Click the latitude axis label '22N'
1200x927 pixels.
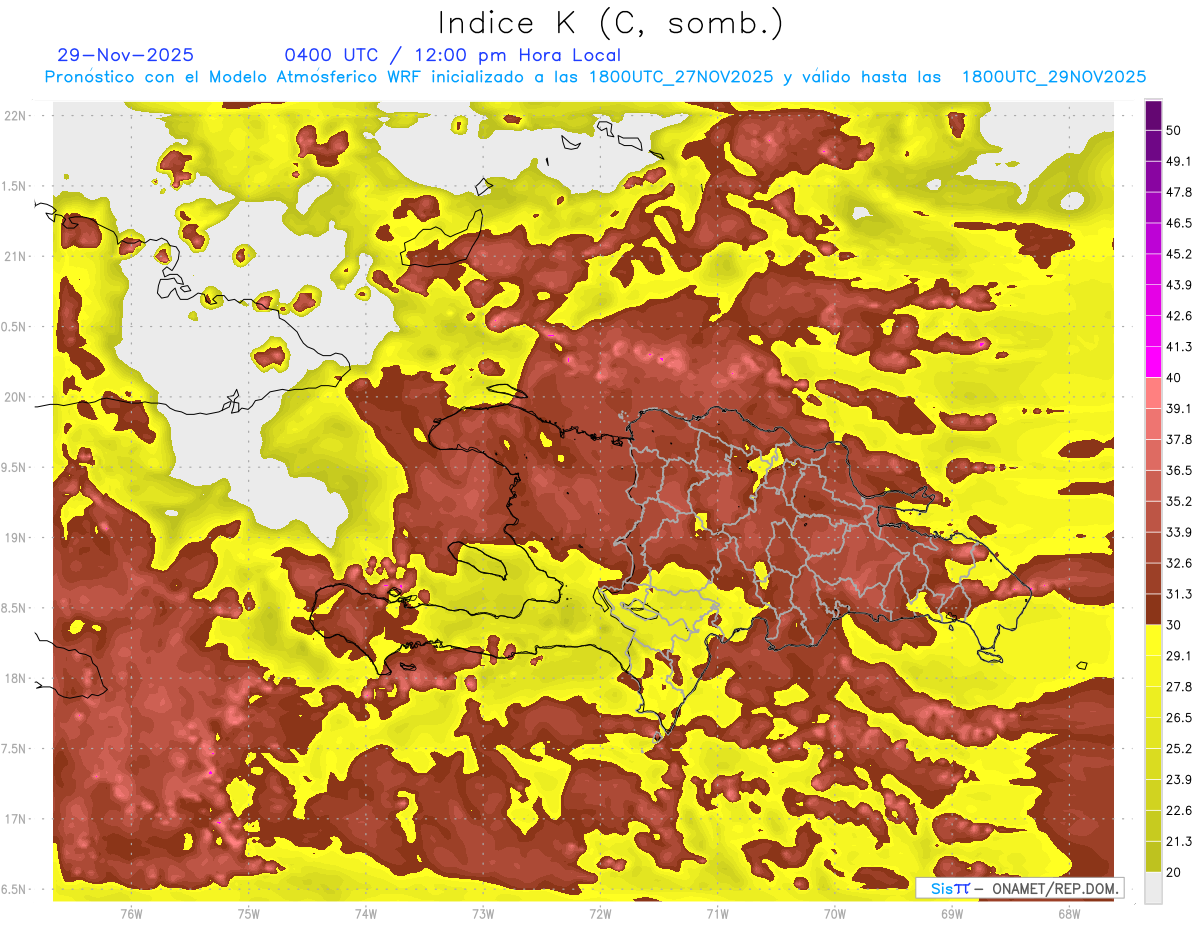(x=15, y=116)
